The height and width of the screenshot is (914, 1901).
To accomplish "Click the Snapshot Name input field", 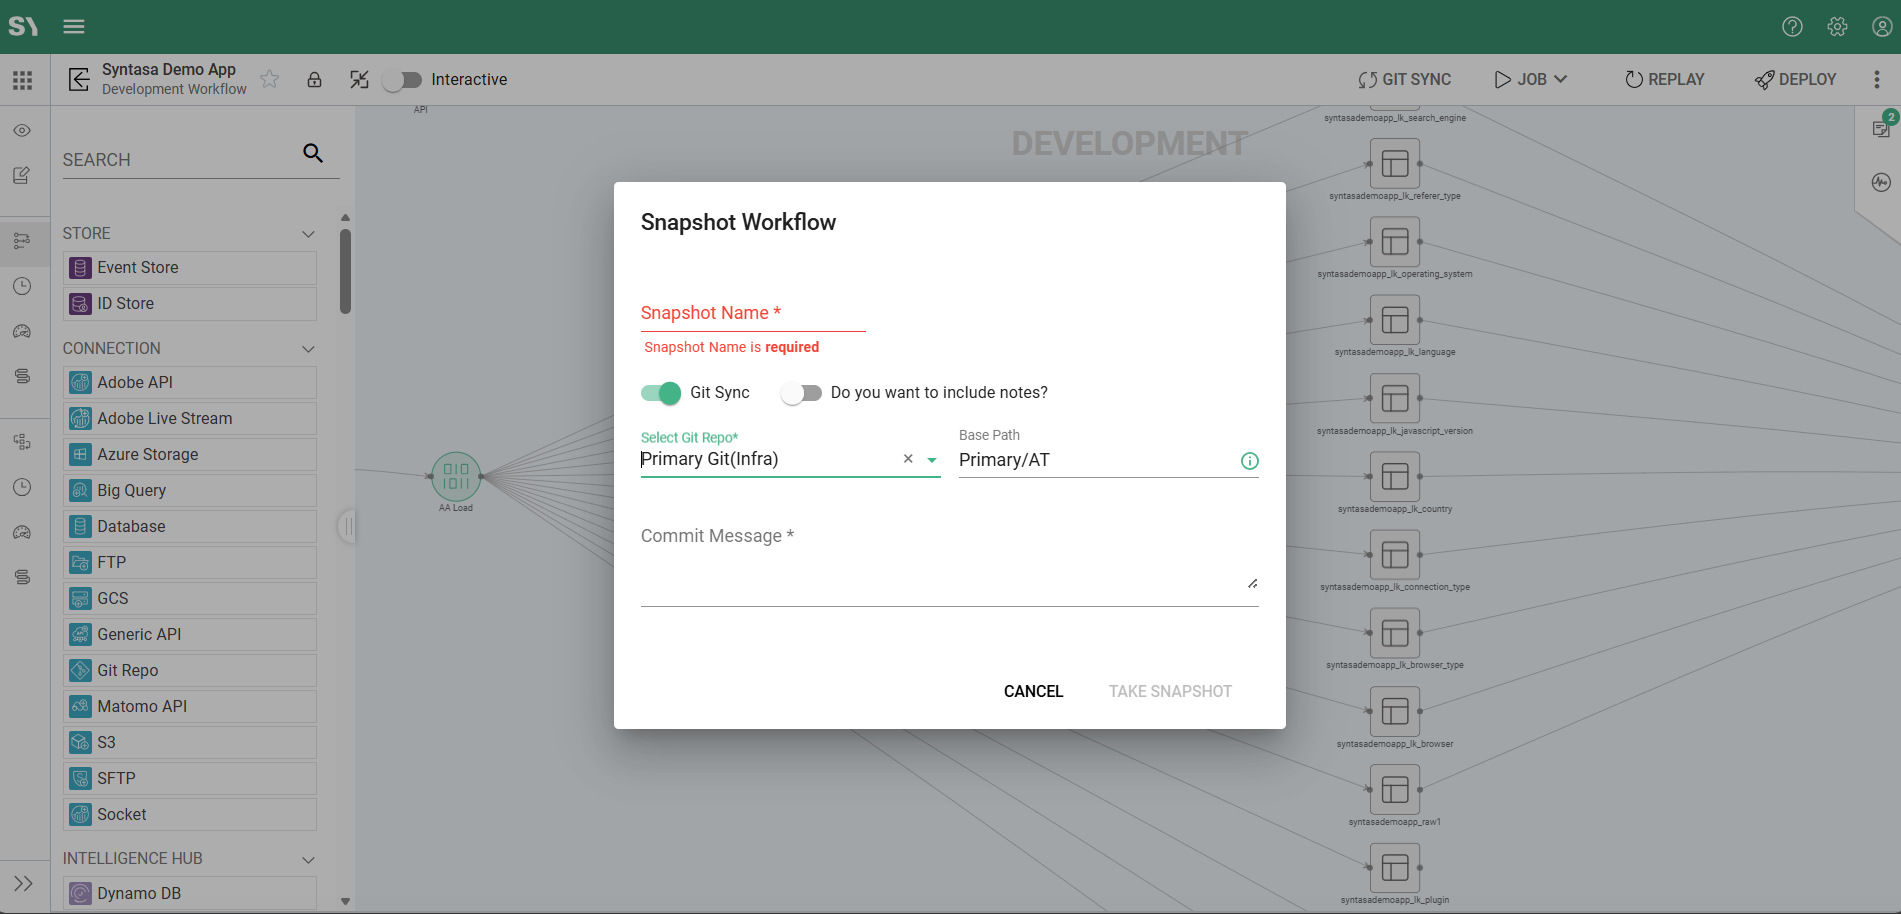I will click(752, 314).
